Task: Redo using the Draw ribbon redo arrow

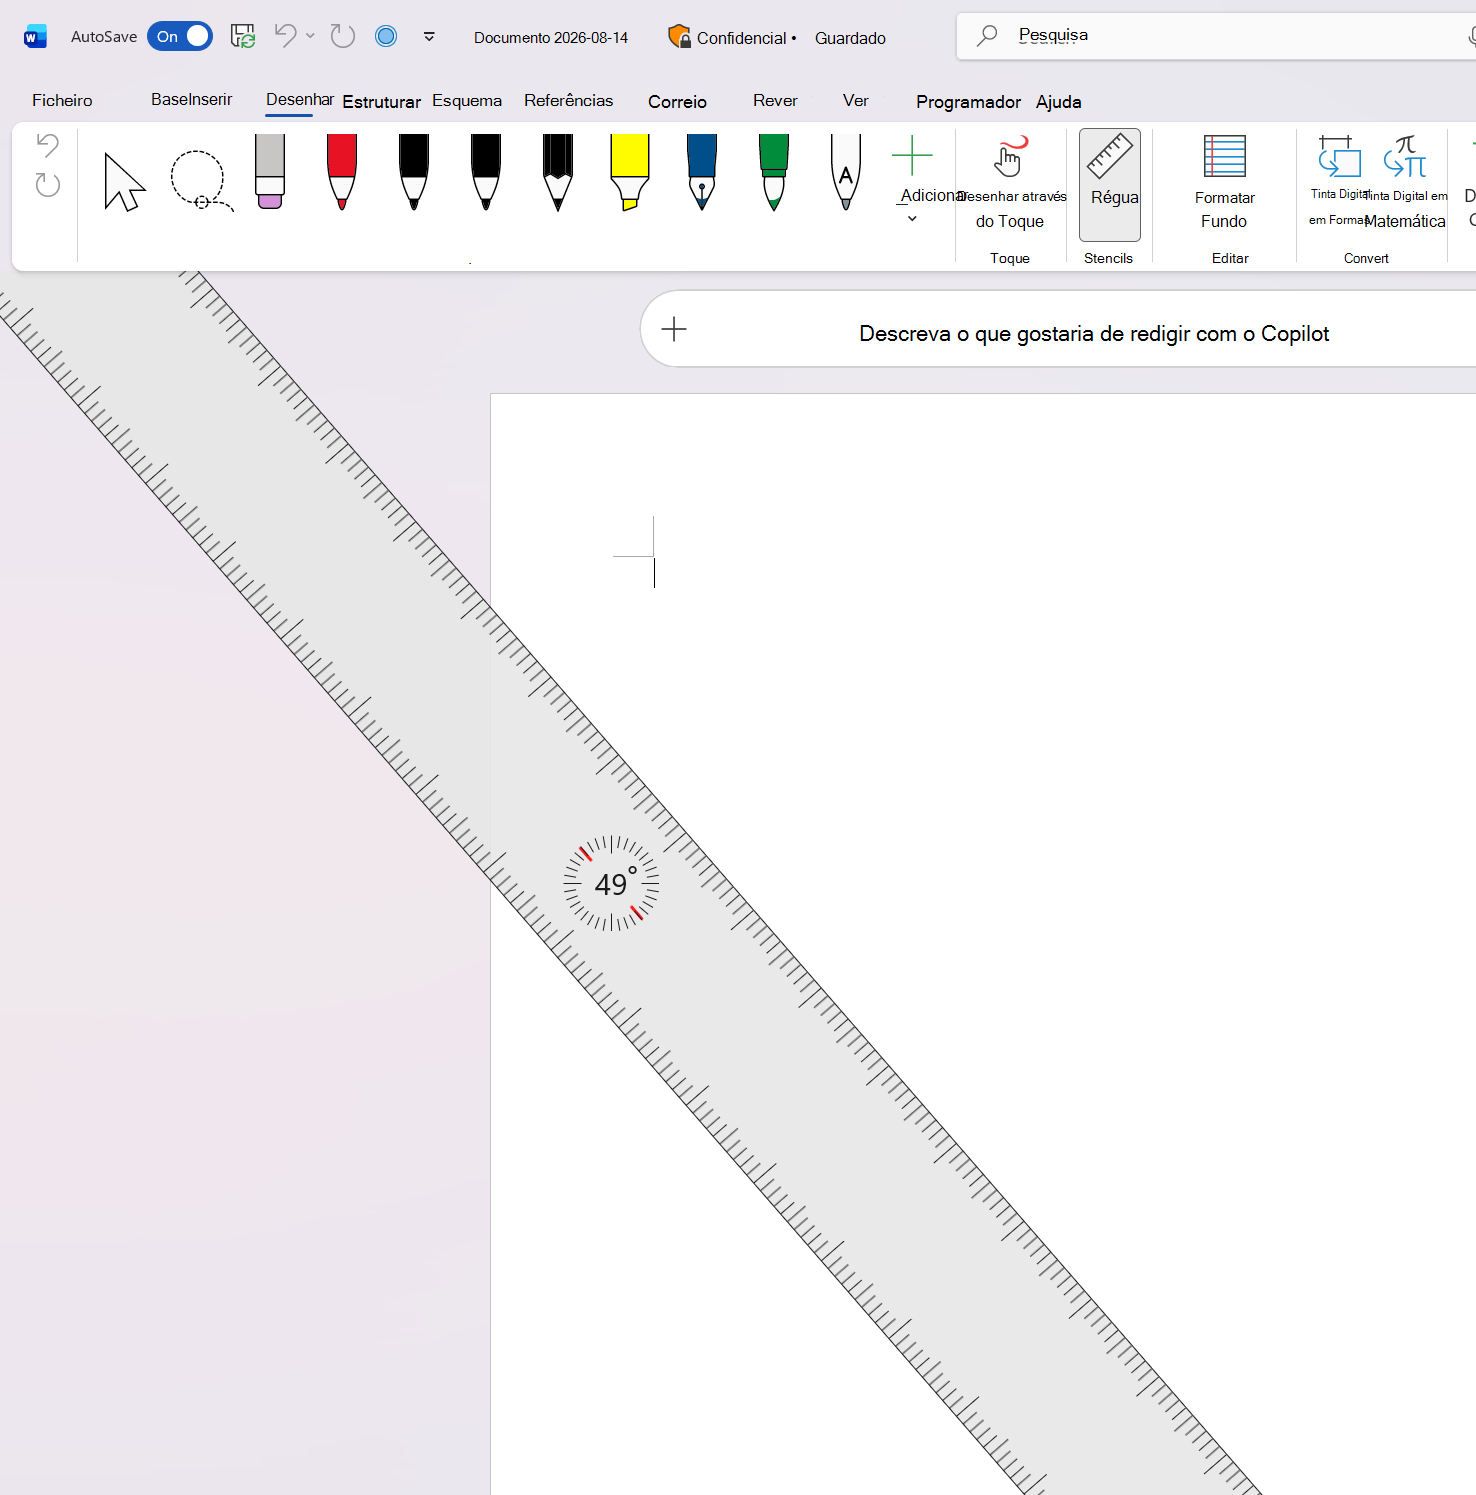Action: (x=48, y=184)
